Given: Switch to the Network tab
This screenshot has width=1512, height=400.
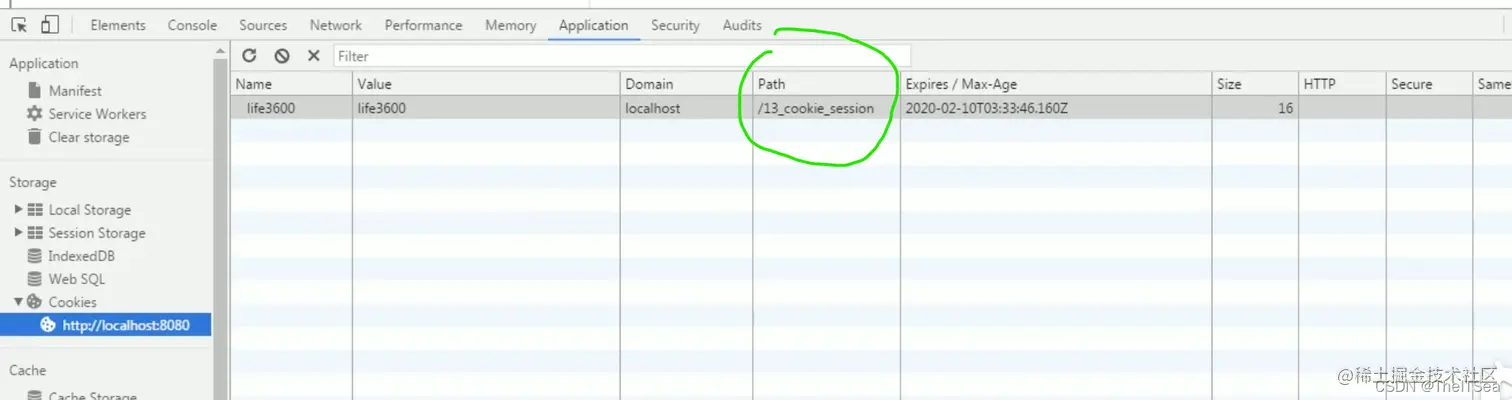Looking at the screenshot, I should pos(336,25).
